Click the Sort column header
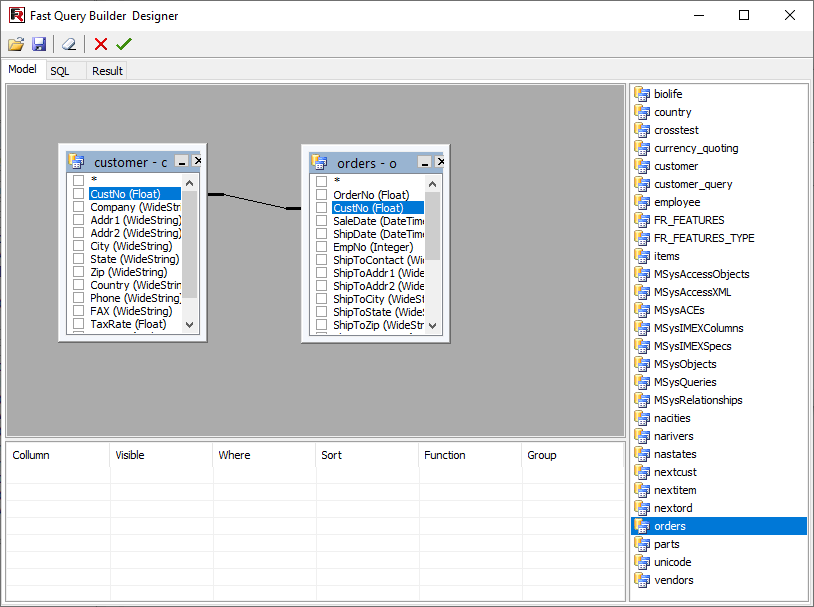The image size is (814, 607). [331, 455]
